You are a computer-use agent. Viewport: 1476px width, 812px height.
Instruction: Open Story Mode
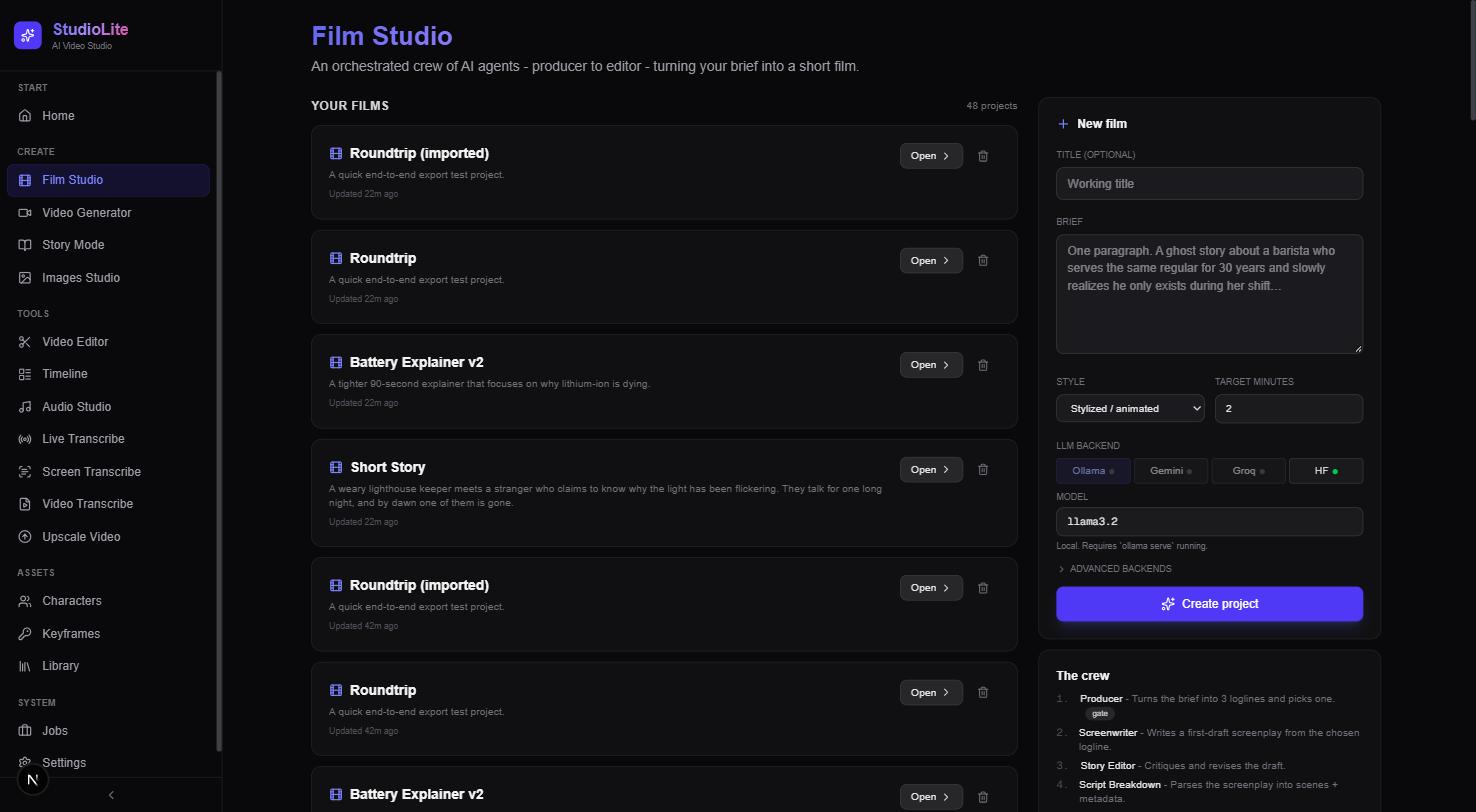point(108,245)
